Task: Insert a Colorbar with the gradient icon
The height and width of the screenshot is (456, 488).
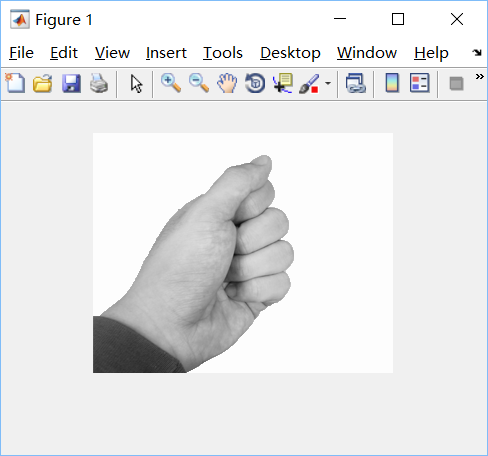Action: coord(392,83)
